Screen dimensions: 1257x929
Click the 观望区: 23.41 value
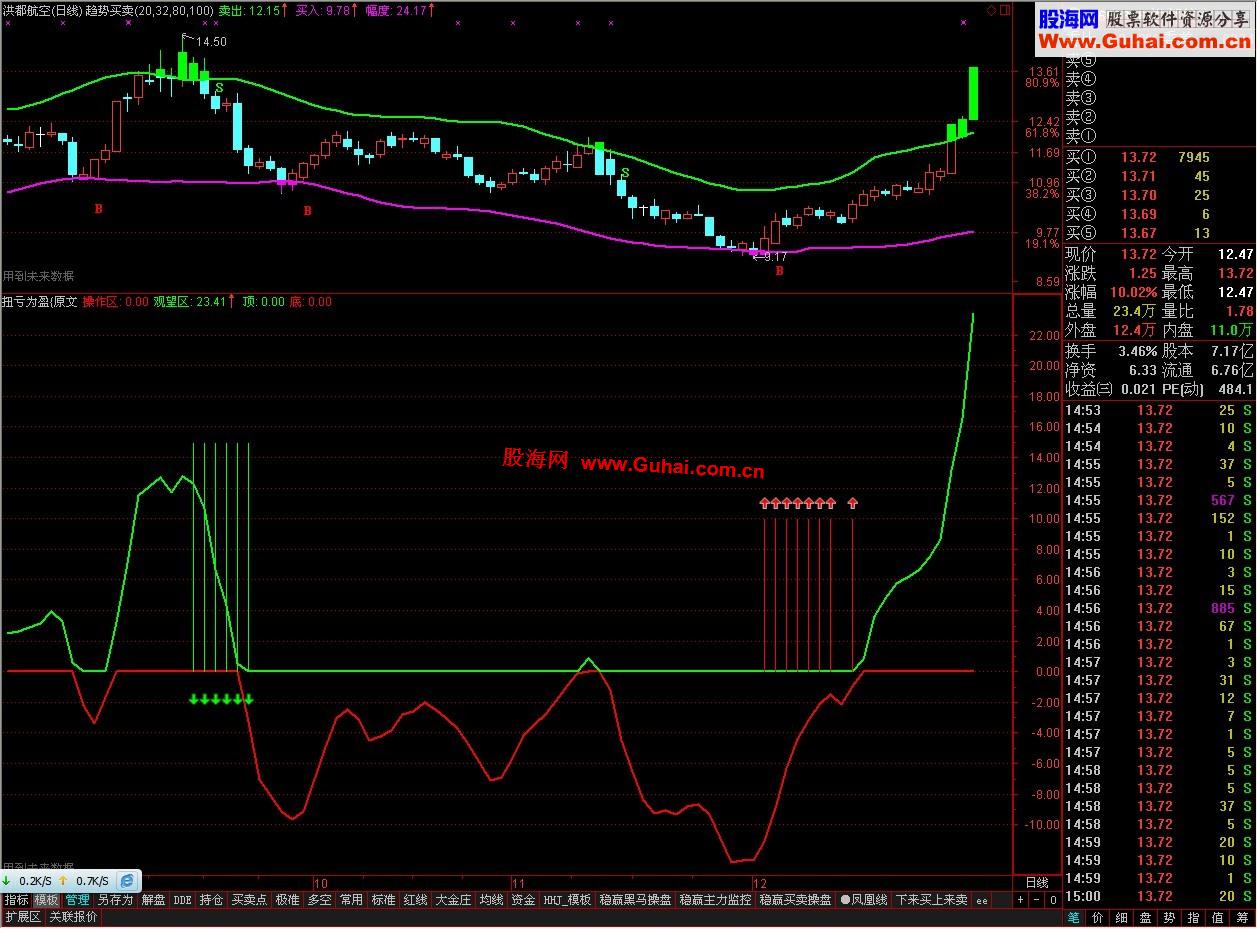190,301
